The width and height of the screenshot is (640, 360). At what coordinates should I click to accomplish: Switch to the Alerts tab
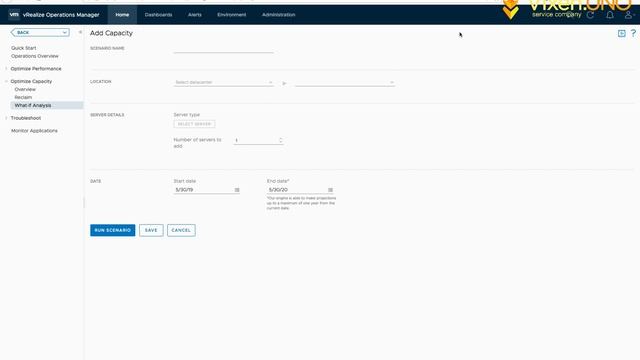195,15
